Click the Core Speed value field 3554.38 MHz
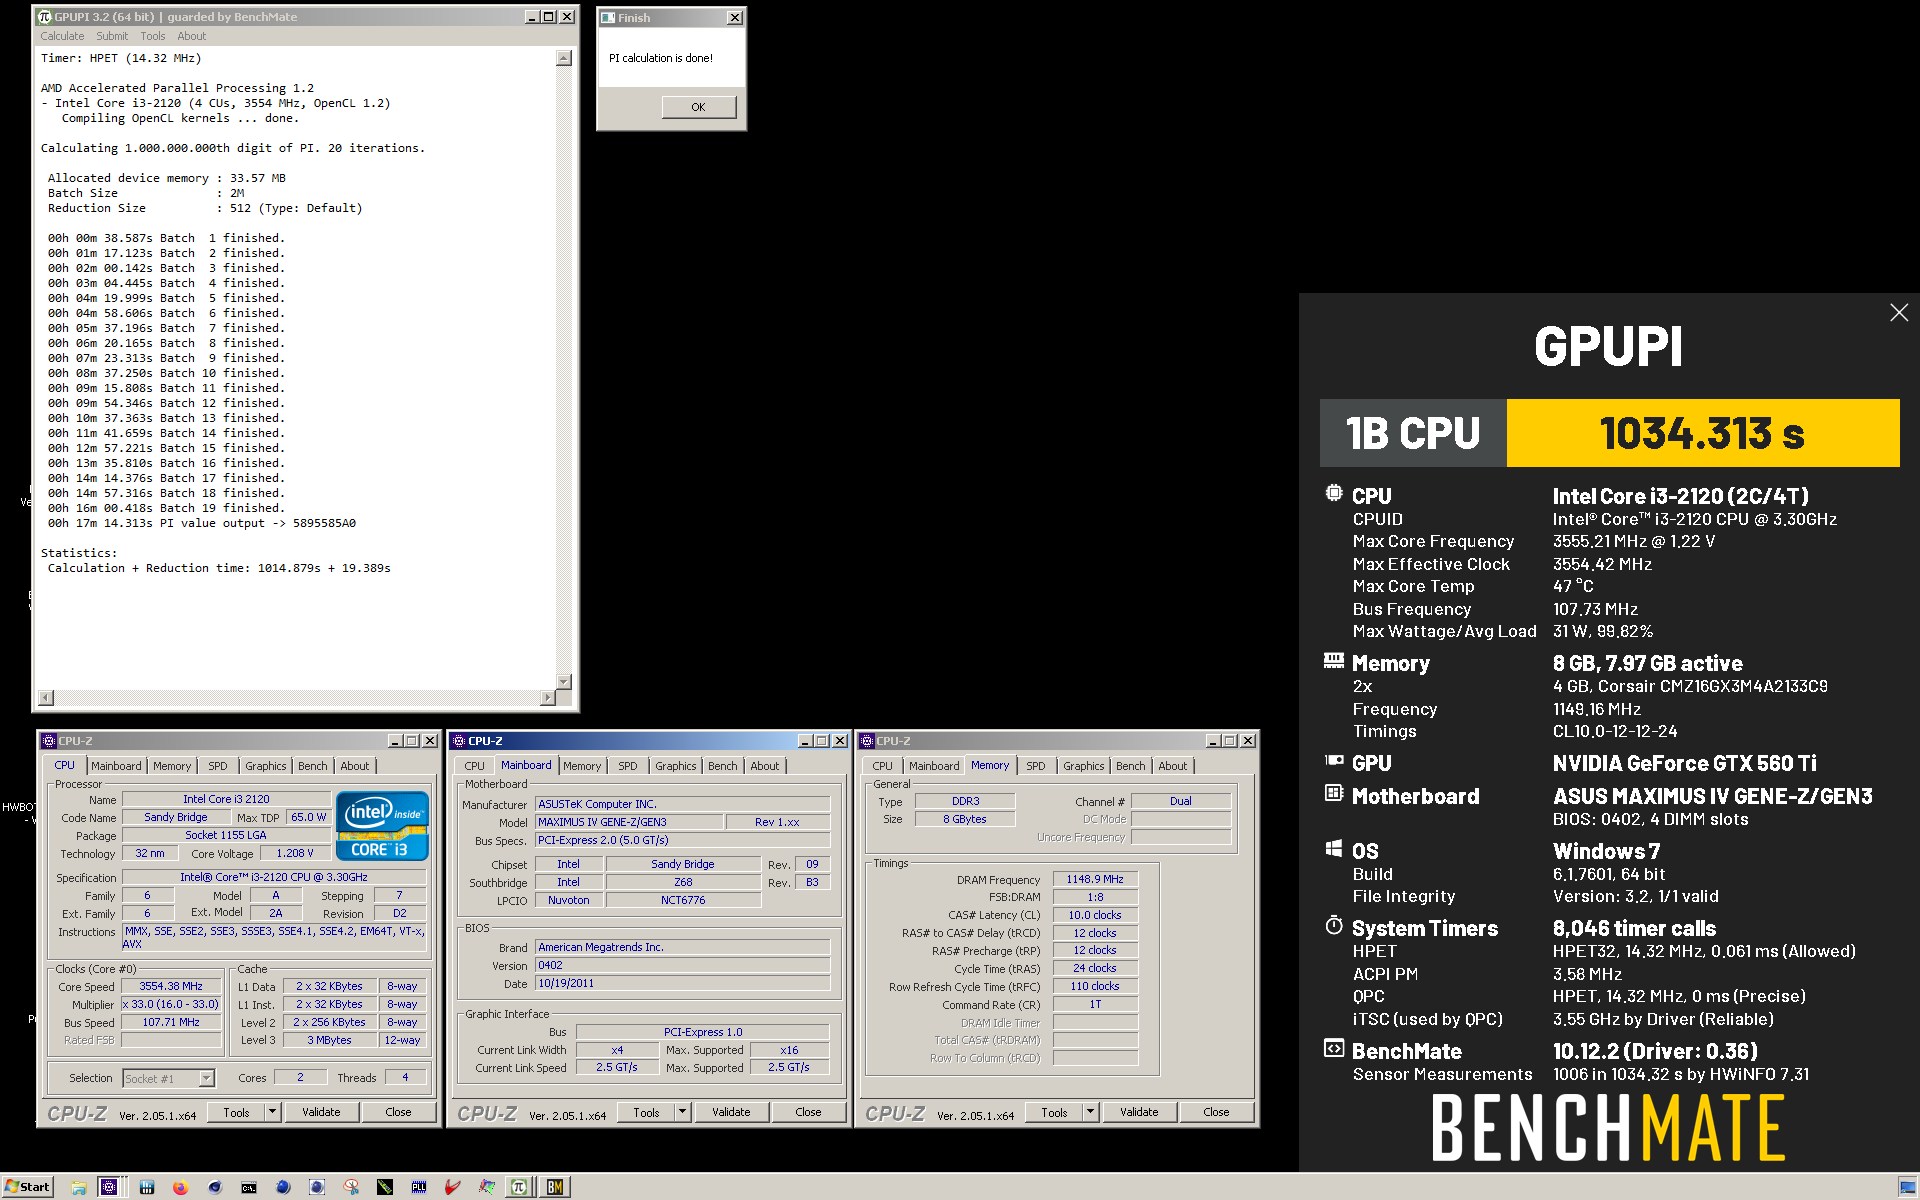 (171, 986)
